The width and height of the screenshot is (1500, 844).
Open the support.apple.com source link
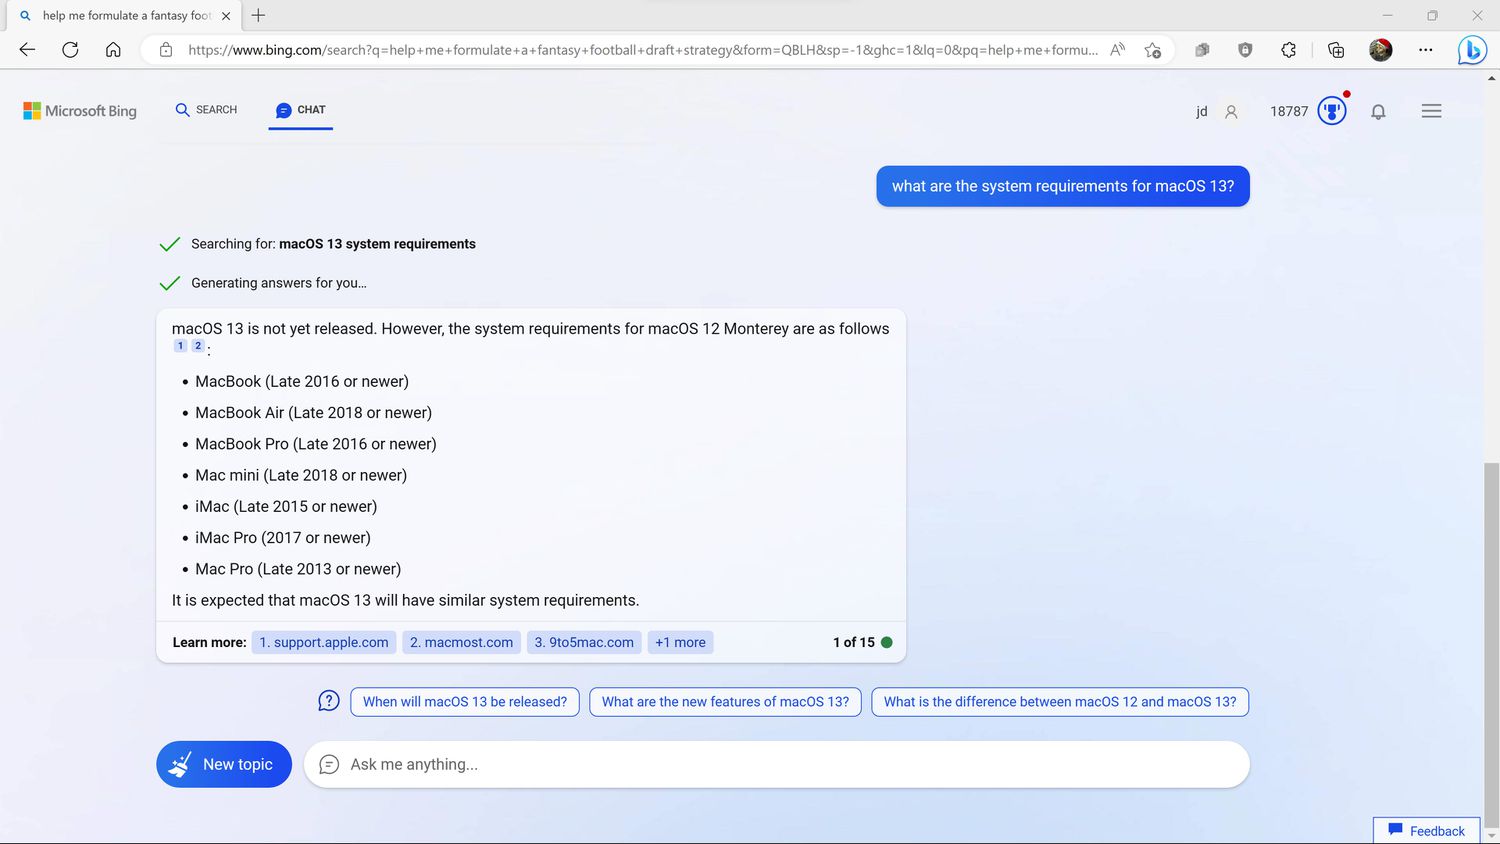click(324, 642)
